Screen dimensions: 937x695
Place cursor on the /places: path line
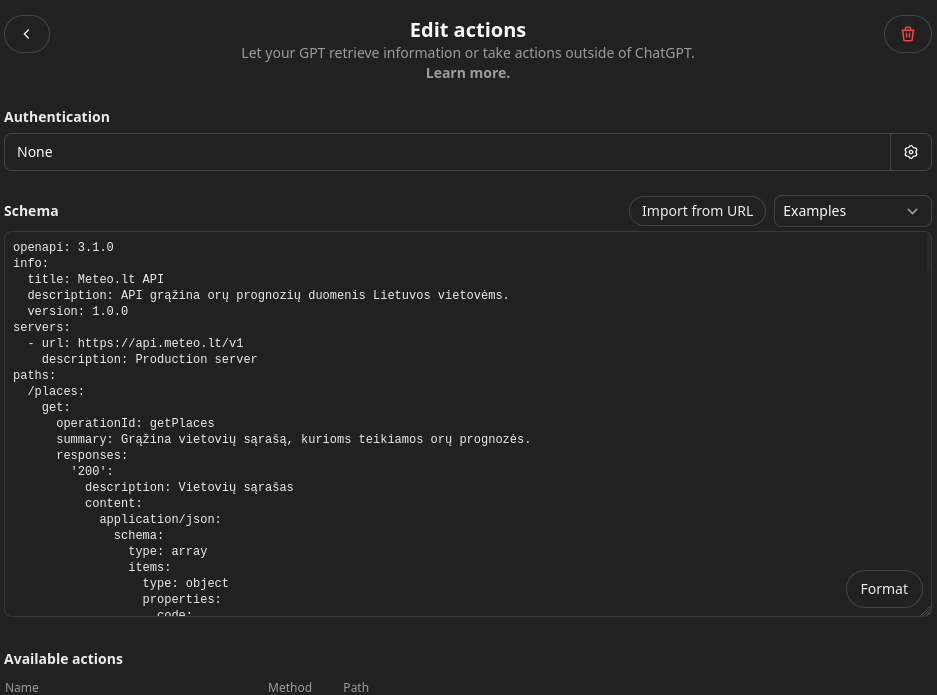click(x=56, y=392)
